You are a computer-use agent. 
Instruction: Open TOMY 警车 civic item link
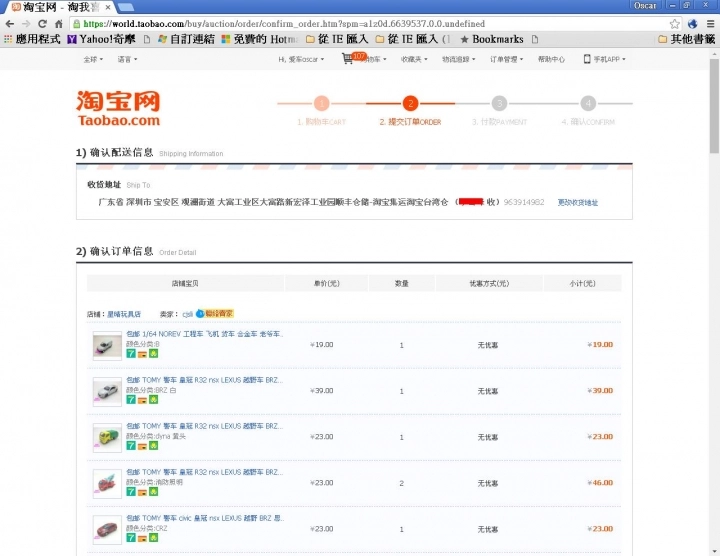click(x=205, y=518)
